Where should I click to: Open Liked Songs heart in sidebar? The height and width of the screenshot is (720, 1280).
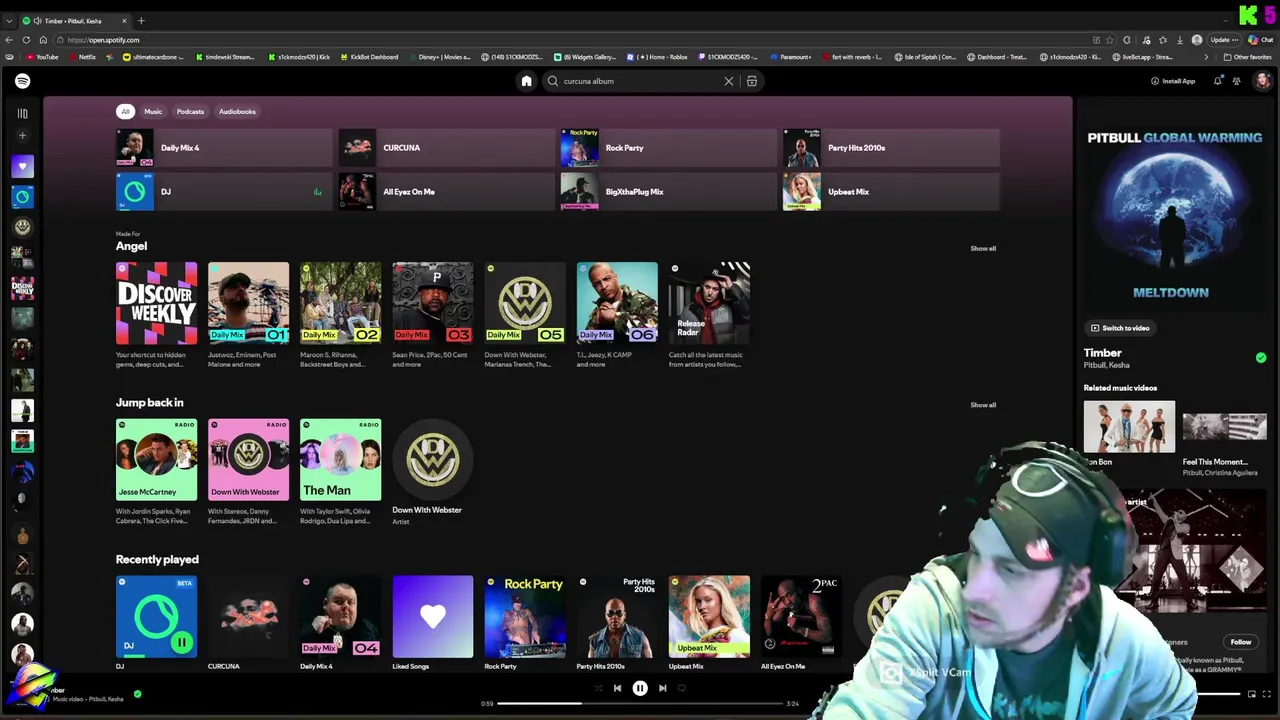(x=22, y=166)
